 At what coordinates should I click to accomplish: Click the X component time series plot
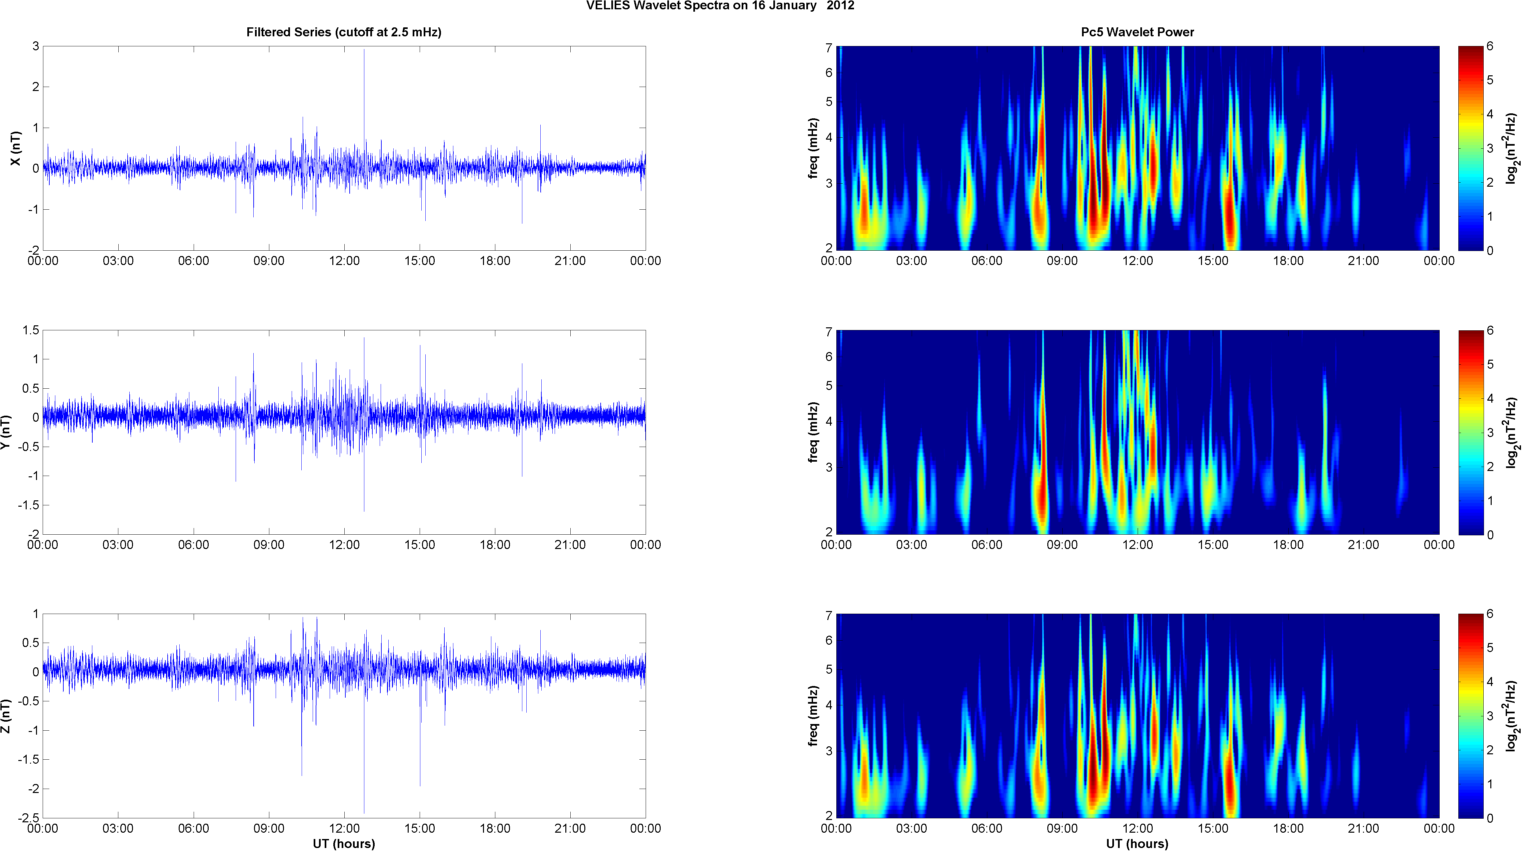click(x=344, y=148)
